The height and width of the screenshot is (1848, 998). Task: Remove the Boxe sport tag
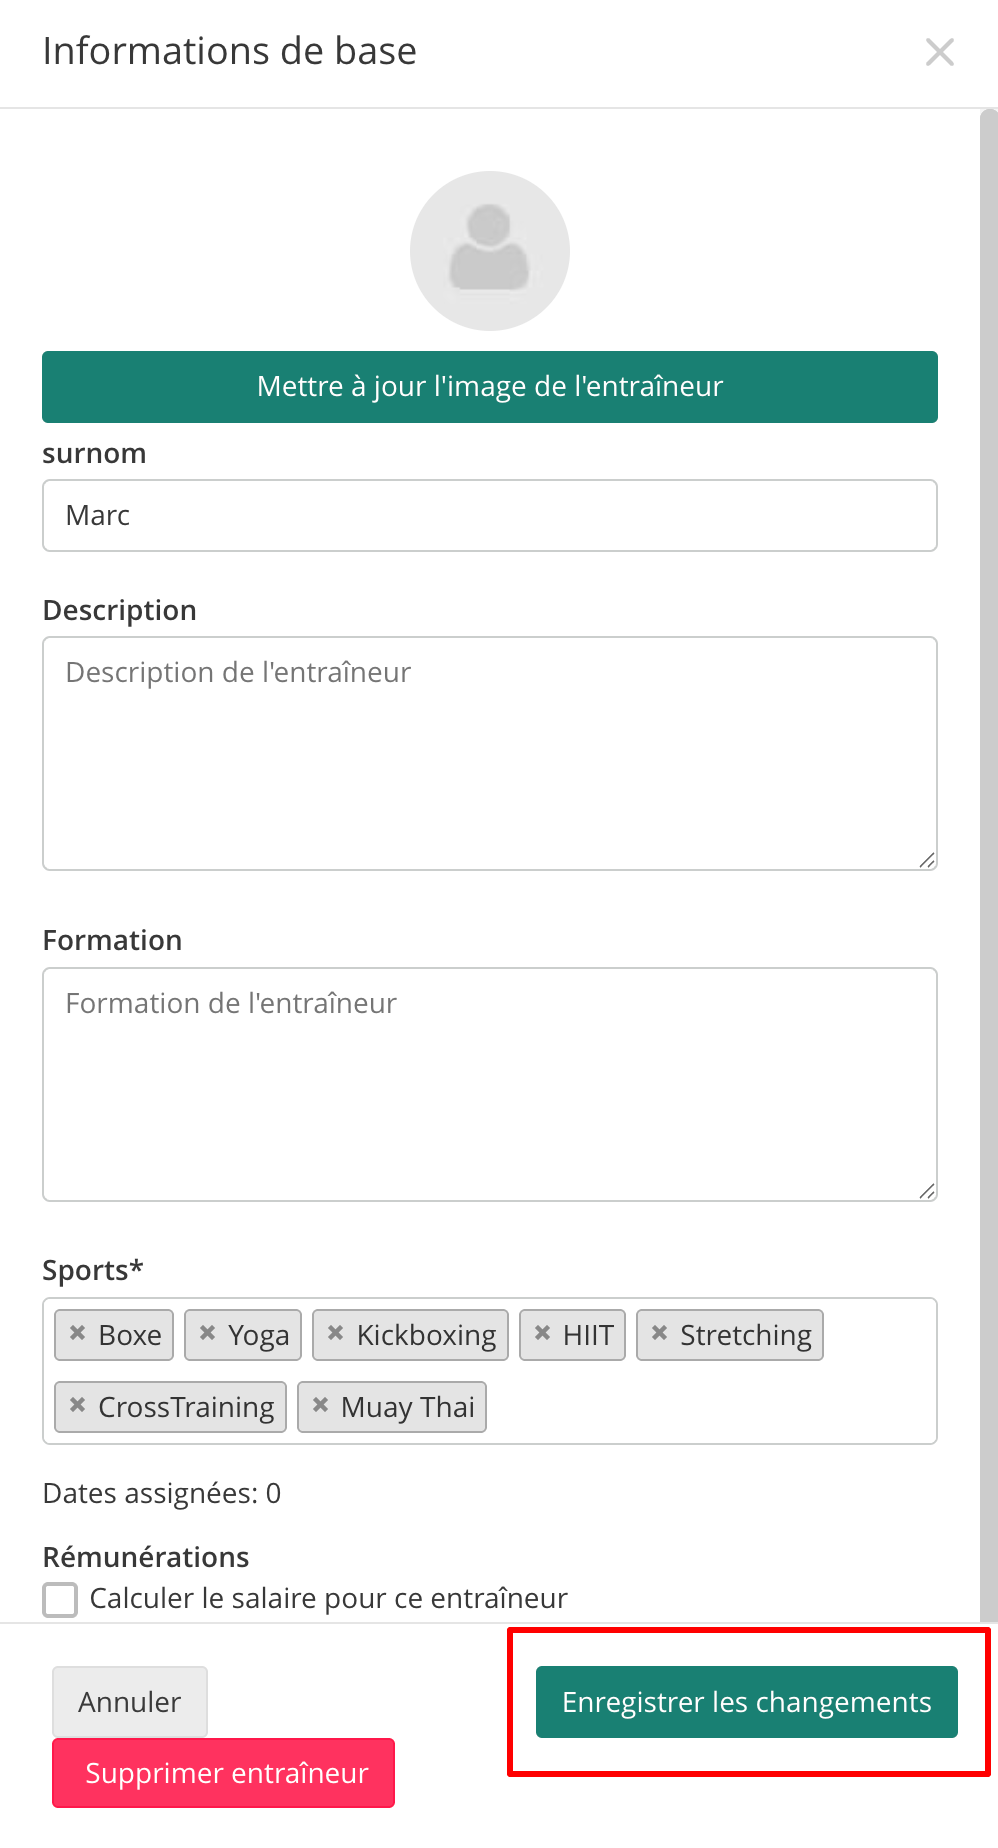[x=77, y=1333]
